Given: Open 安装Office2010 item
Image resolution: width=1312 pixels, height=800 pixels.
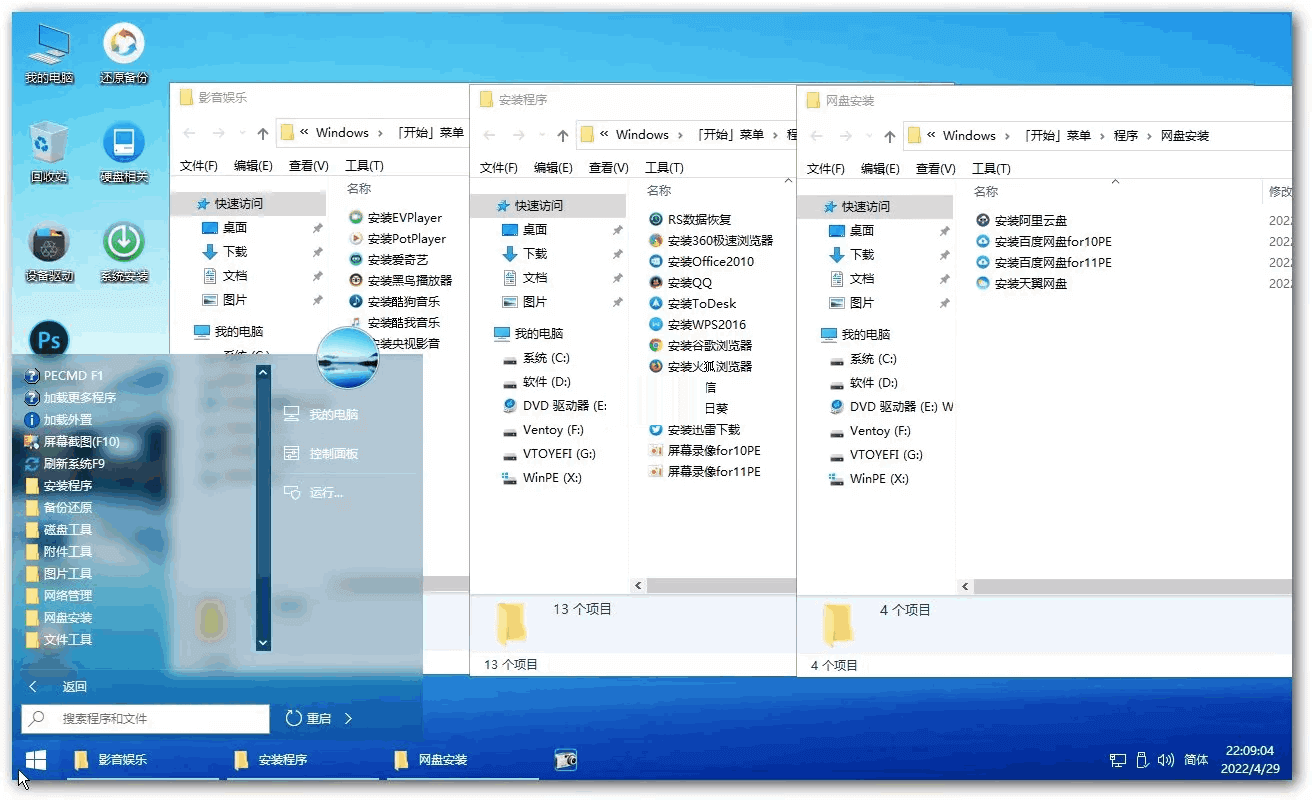Looking at the screenshot, I should [701, 261].
